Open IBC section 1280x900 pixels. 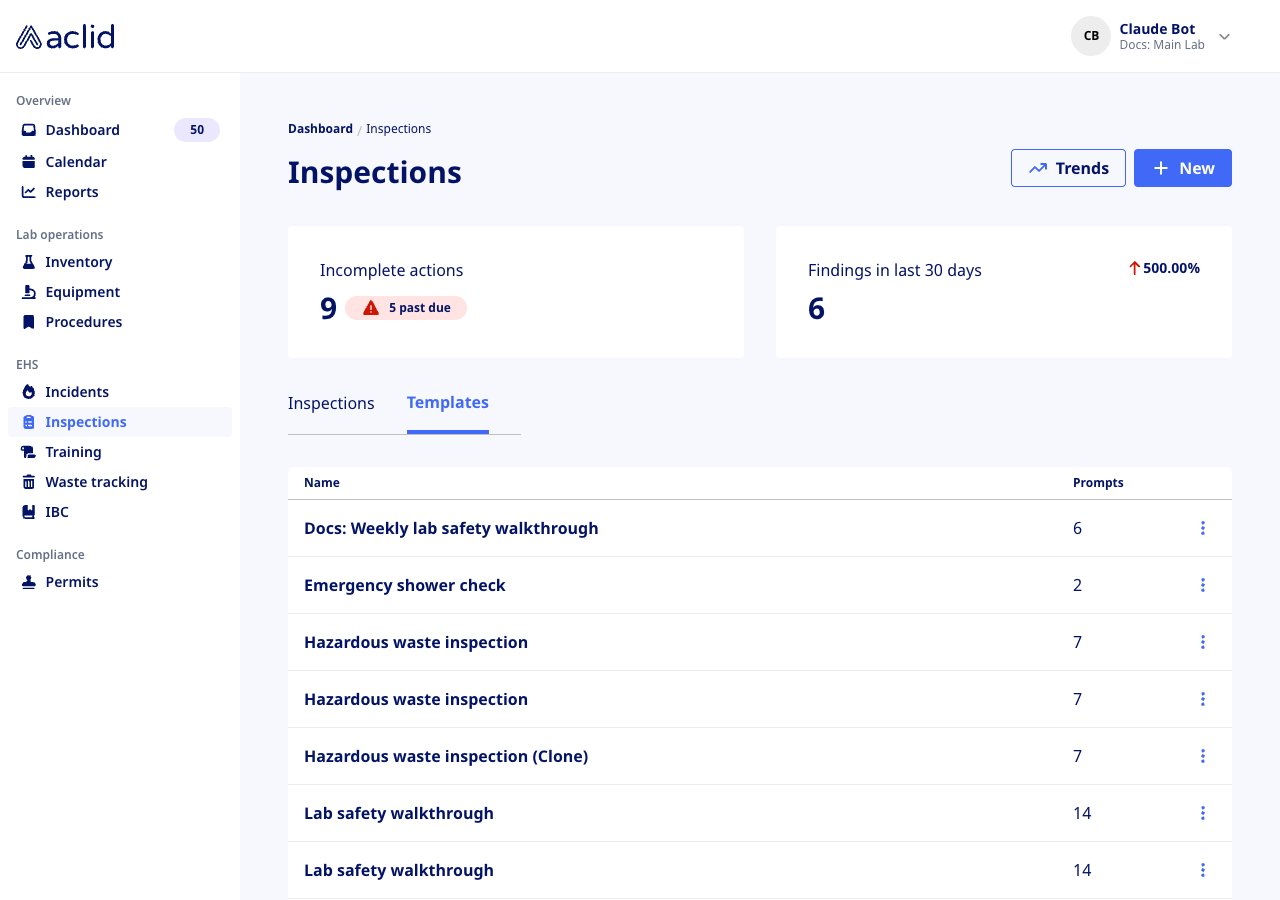click(x=119, y=512)
